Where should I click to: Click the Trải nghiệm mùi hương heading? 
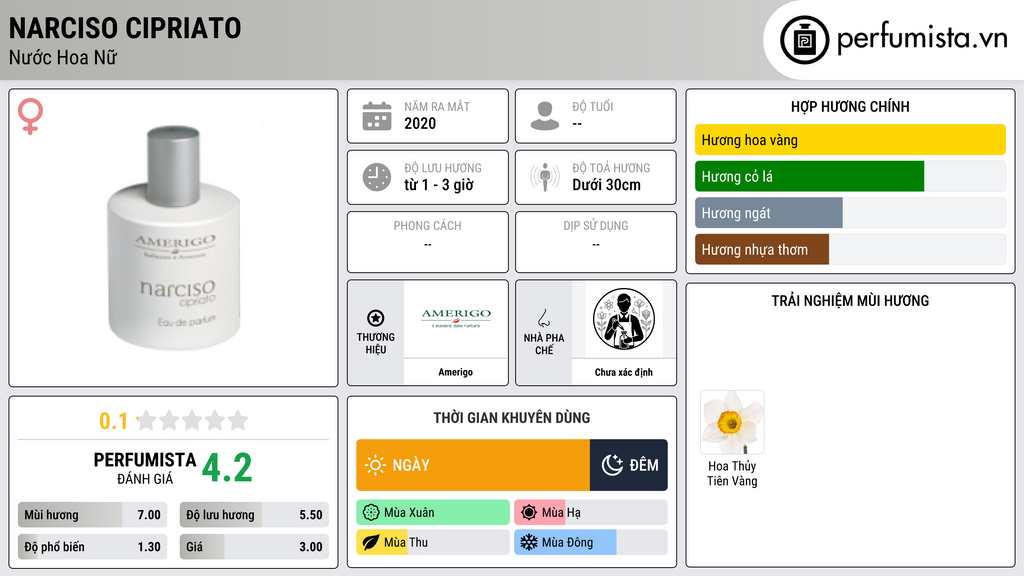[x=850, y=301]
